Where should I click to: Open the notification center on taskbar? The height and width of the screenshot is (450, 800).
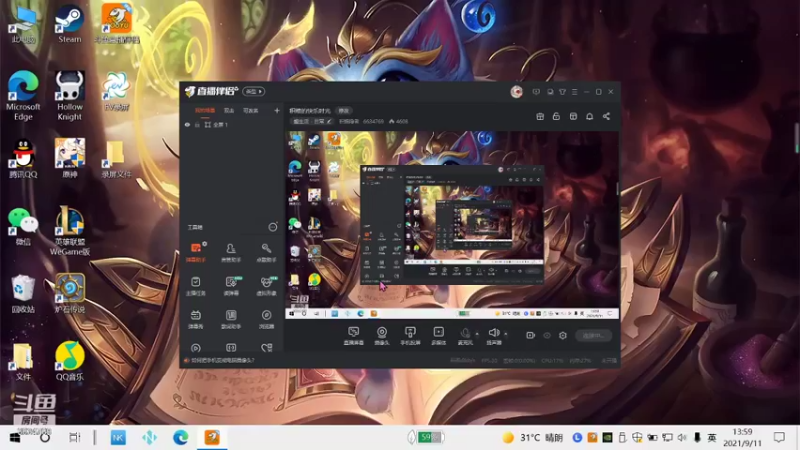pyautogui.click(x=779, y=438)
